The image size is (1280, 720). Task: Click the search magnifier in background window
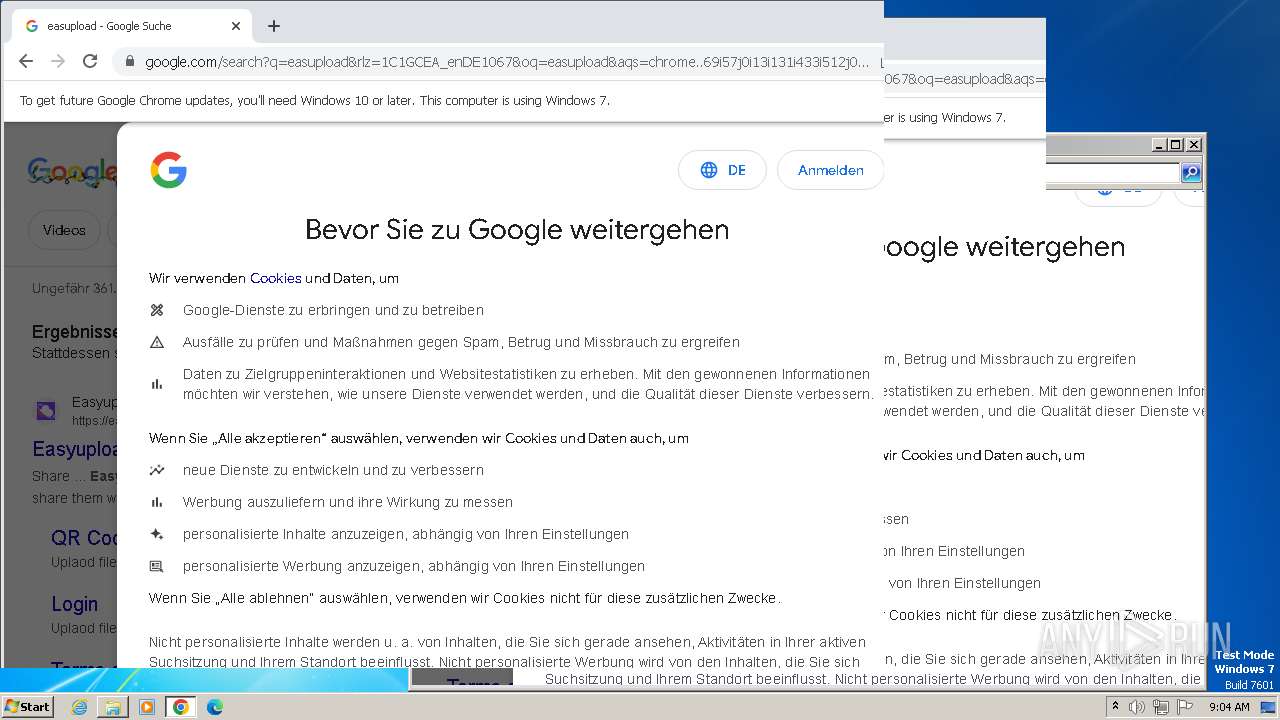click(x=1191, y=173)
